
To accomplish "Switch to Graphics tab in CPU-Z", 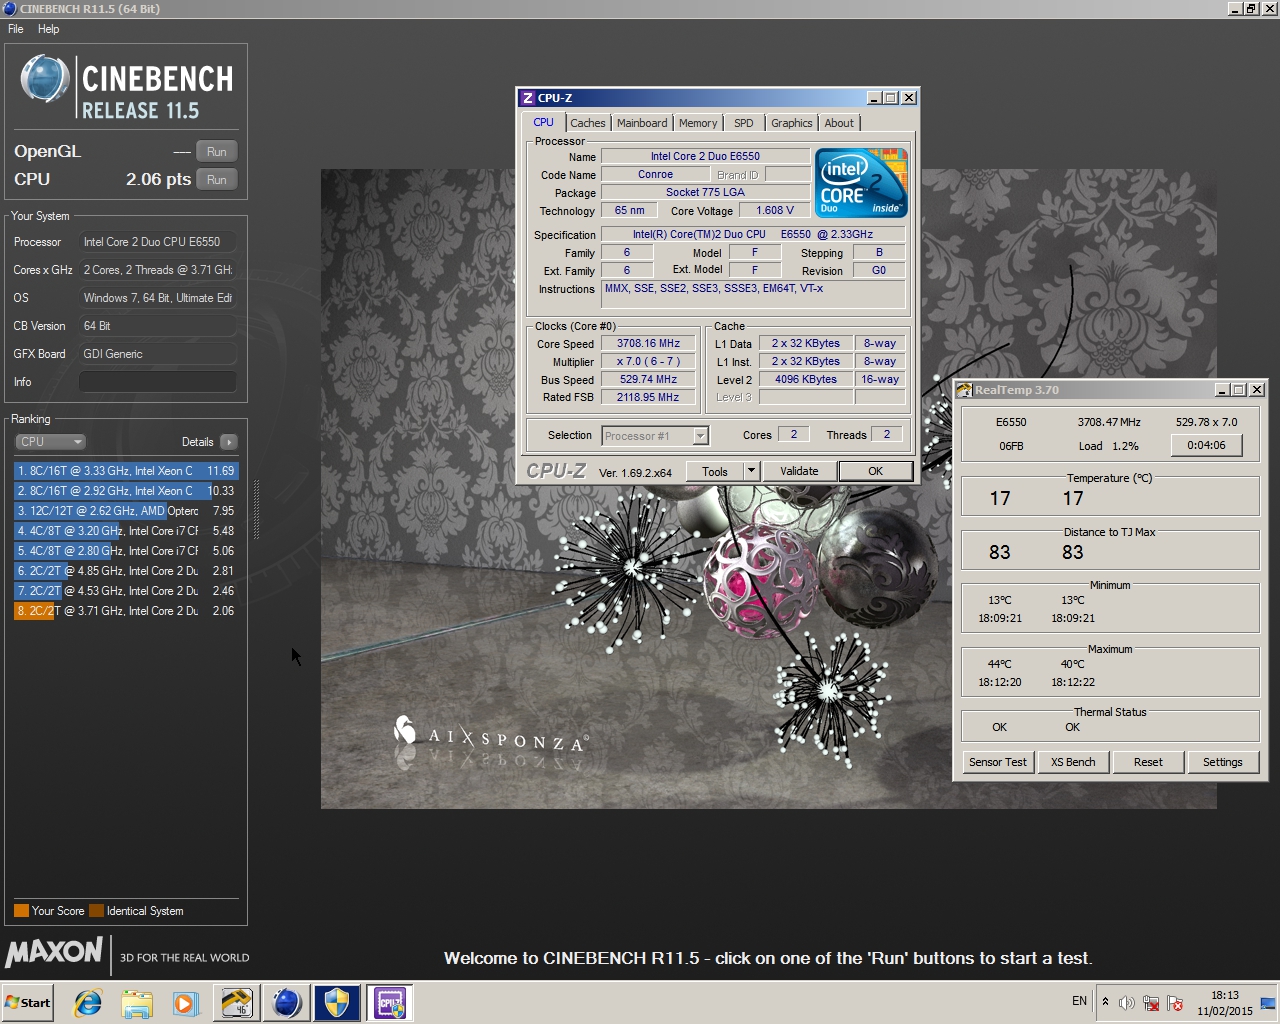I will pos(792,123).
